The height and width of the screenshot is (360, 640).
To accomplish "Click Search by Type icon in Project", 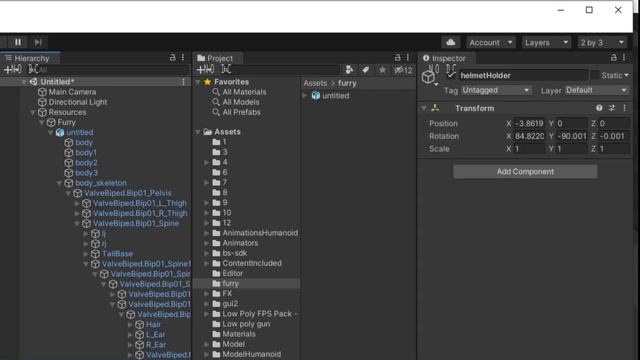I will [349, 70].
